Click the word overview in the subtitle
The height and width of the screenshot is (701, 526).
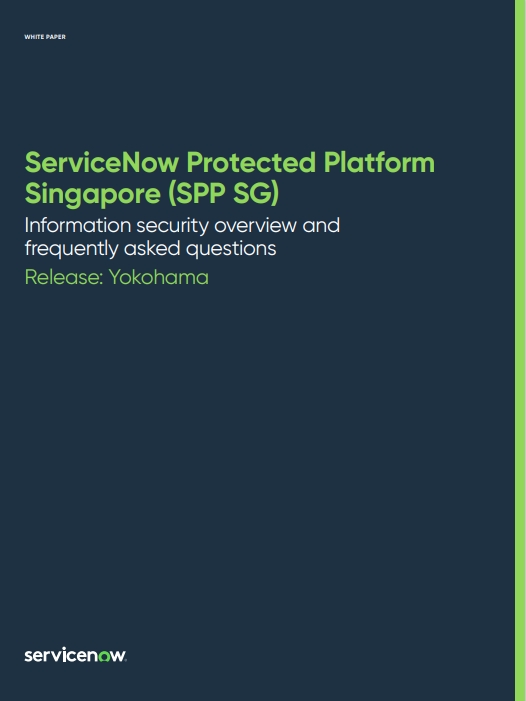coord(255,225)
